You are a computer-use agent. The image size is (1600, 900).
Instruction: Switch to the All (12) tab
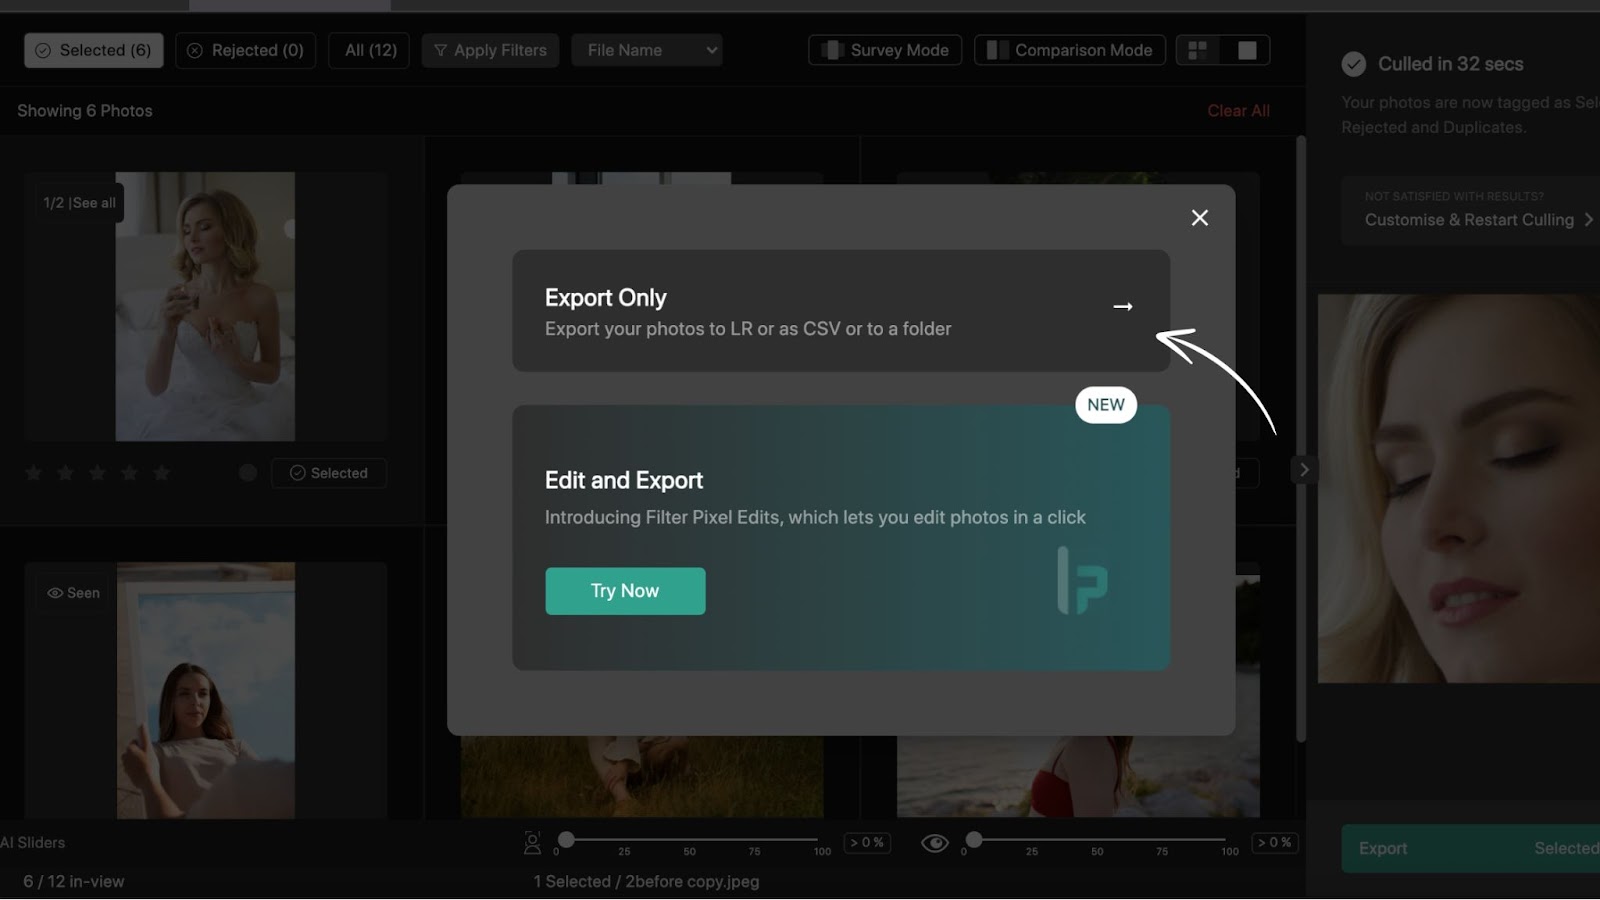(x=370, y=50)
